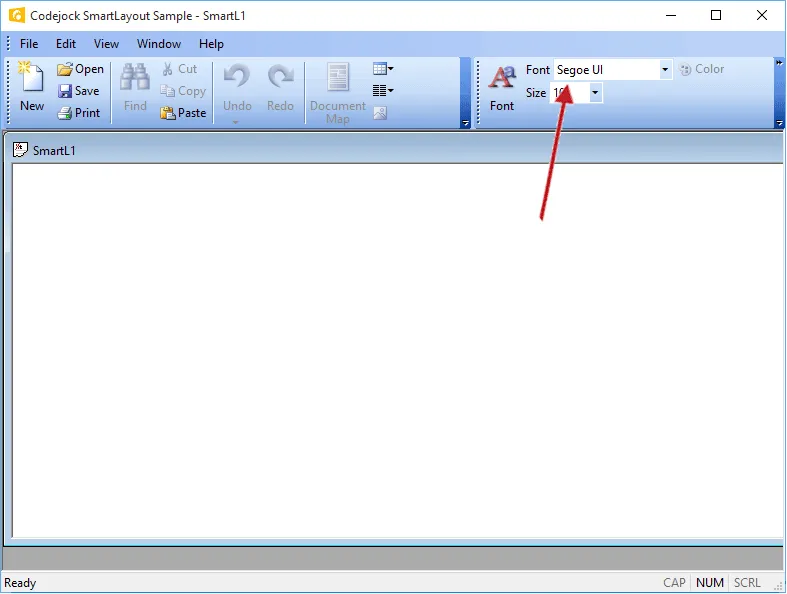The width and height of the screenshot is (787, 594).
Task: Open a file with Open button
Action: click(80, 69)
